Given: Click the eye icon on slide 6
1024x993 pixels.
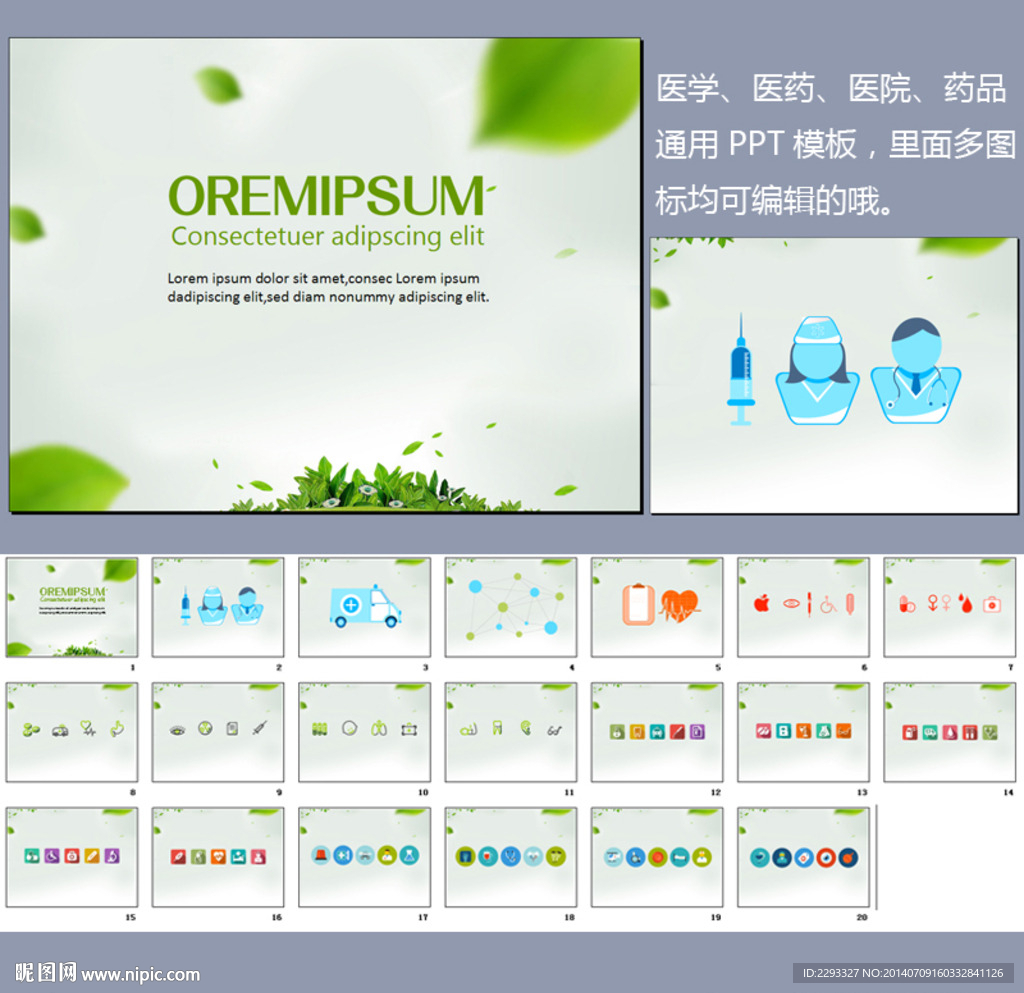Looking at the screenshot, I should (x=791, y=603).
